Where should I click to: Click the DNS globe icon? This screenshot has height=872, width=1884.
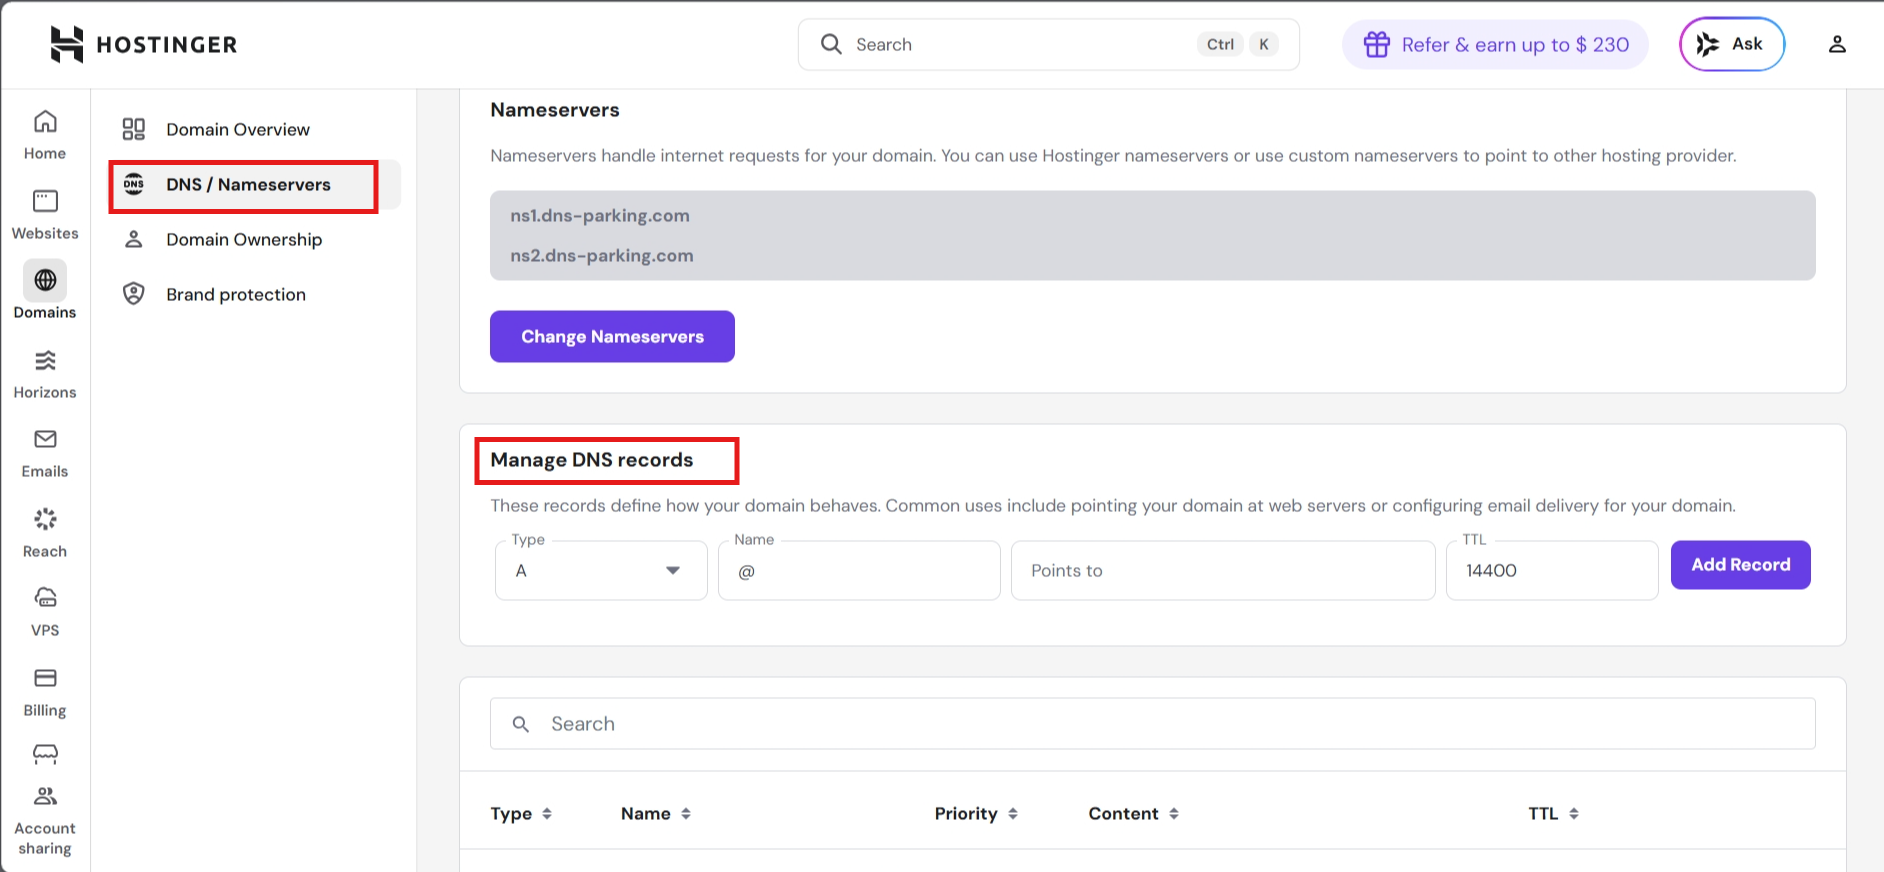(134, 184)
